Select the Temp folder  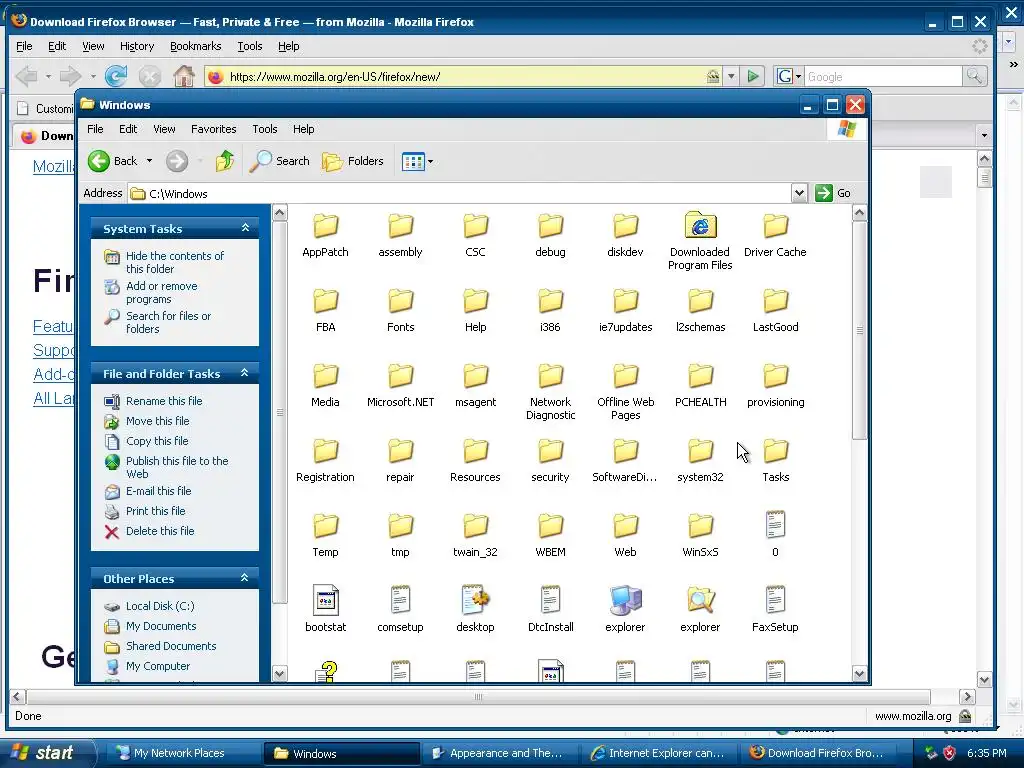(325, 536)
